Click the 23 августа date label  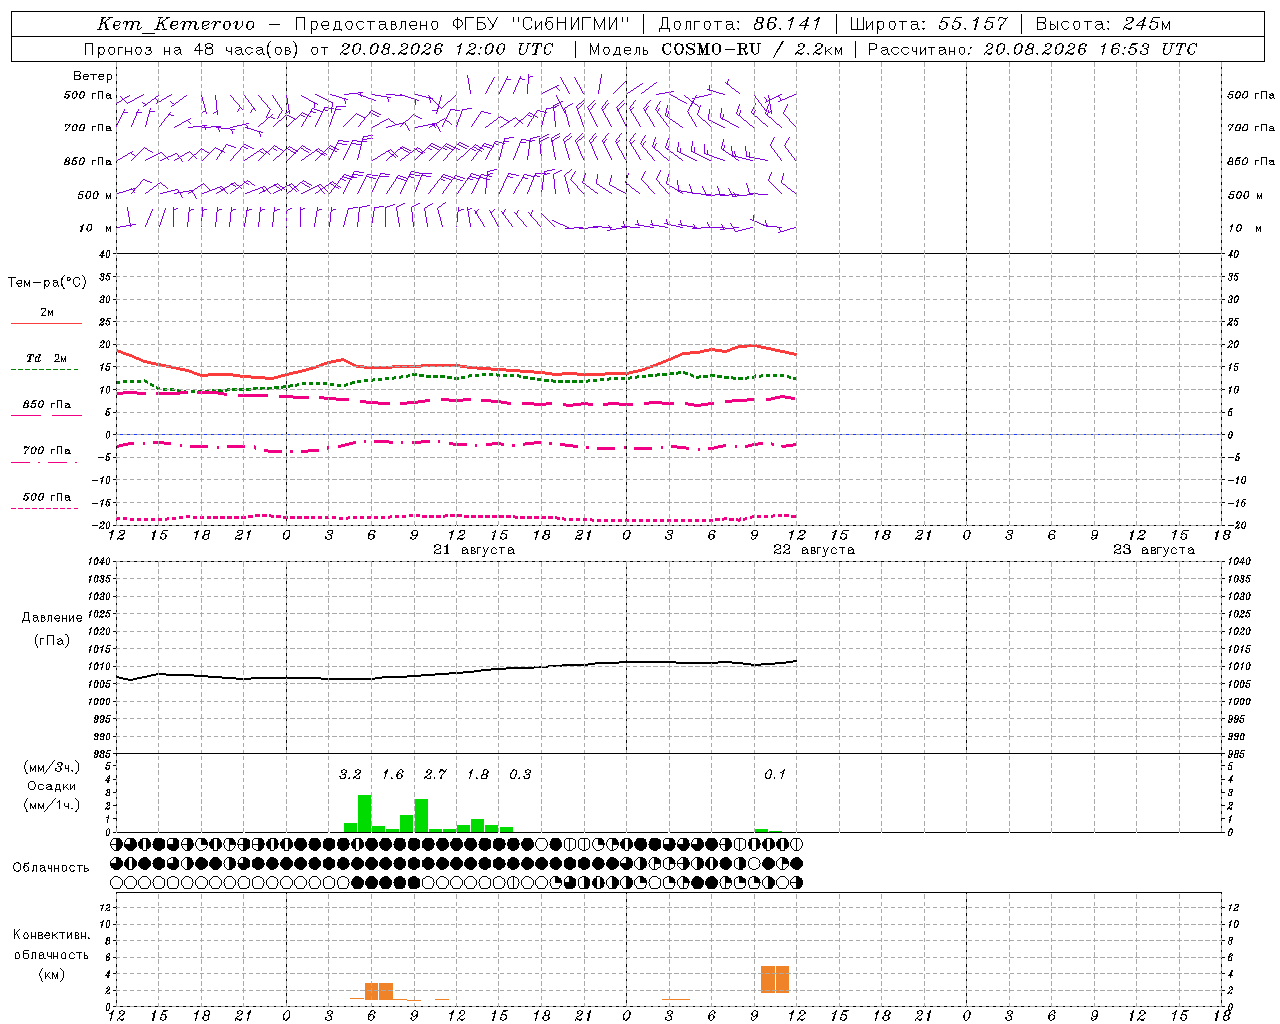click(1154, 550)
